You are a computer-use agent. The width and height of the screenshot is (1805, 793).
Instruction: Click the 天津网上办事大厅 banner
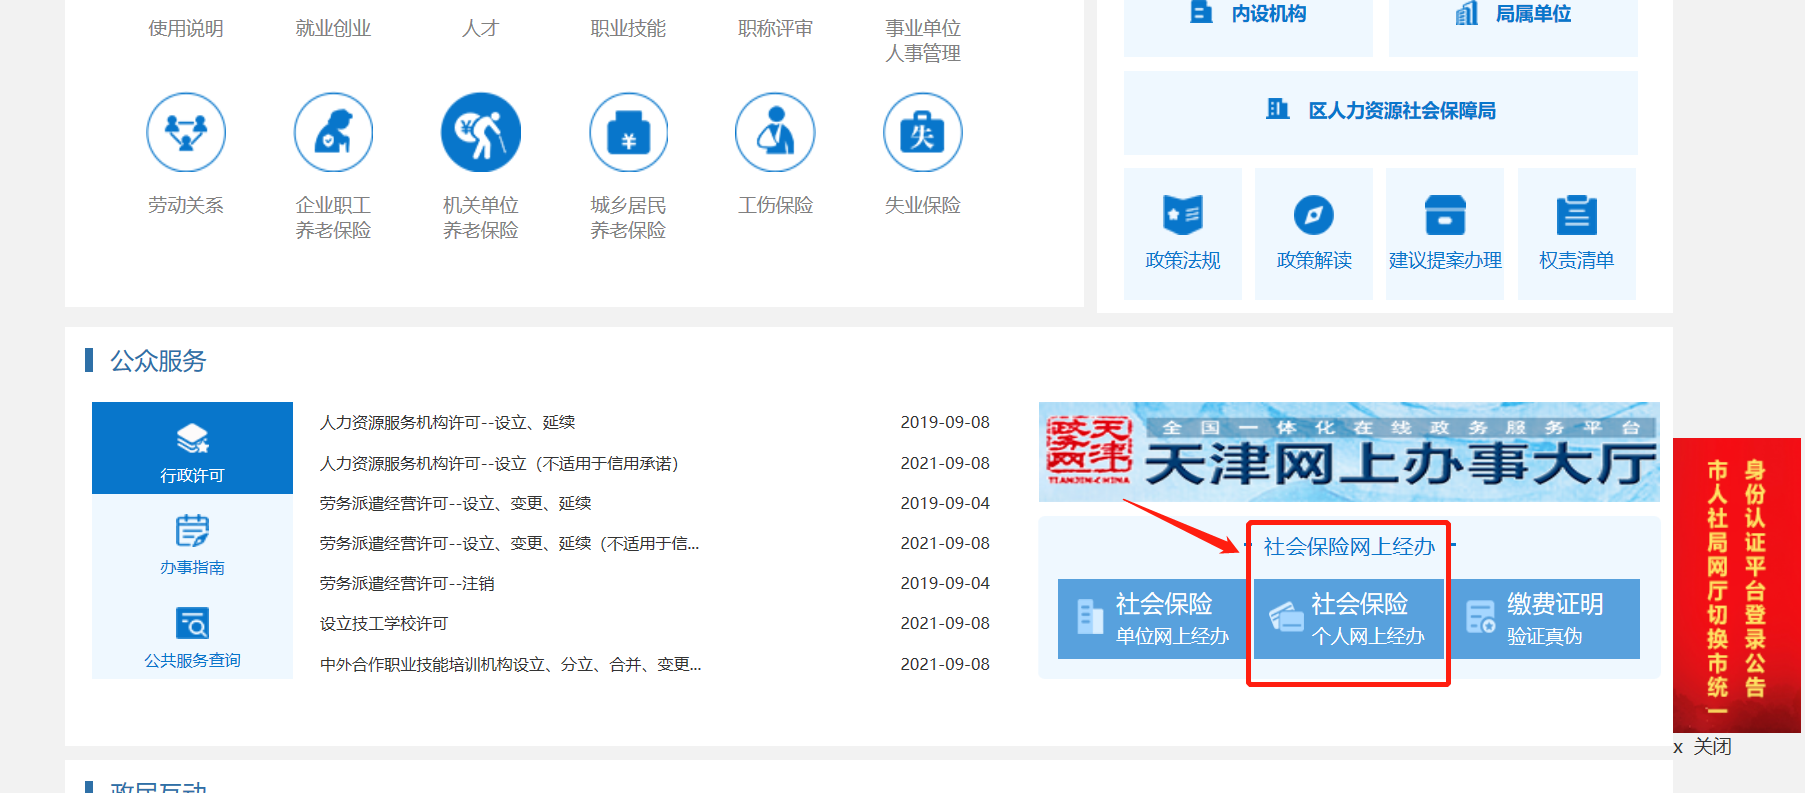point(1348,452)
